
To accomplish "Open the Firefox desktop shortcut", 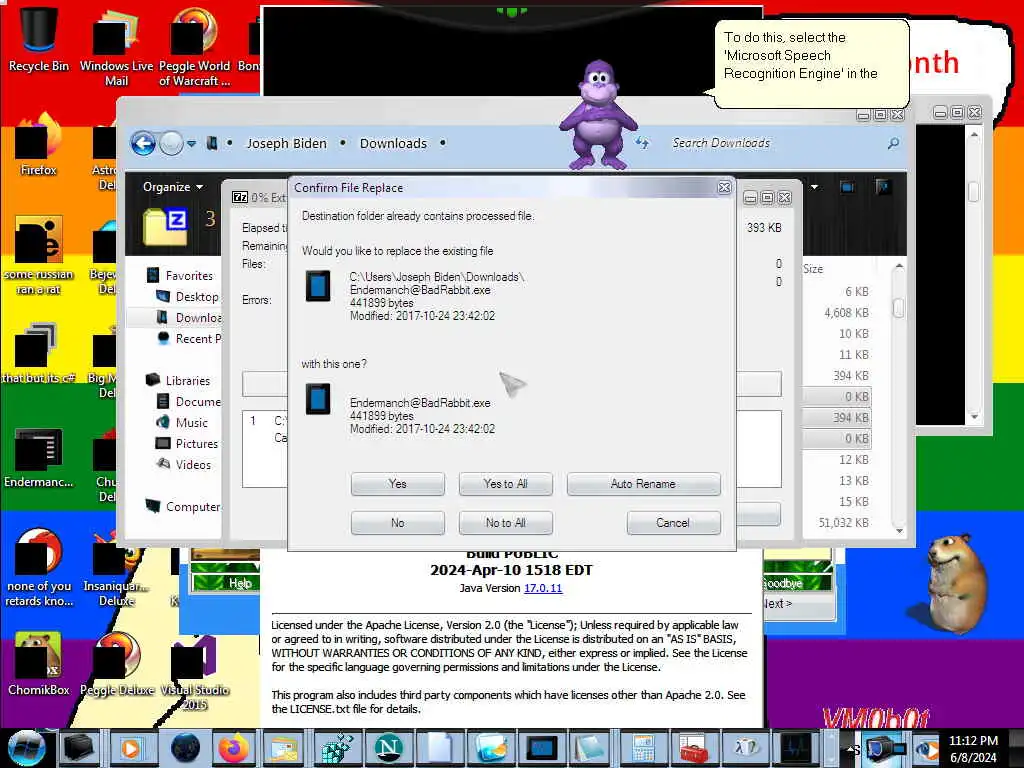I will tap(39, 145).
